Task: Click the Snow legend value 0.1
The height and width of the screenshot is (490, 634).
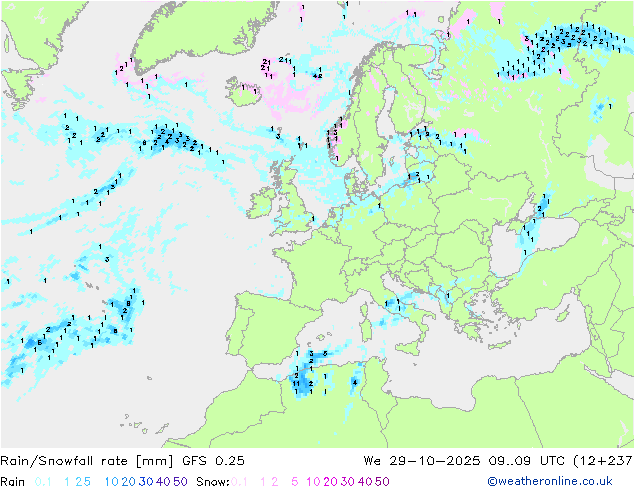Action: pos(239,482)
